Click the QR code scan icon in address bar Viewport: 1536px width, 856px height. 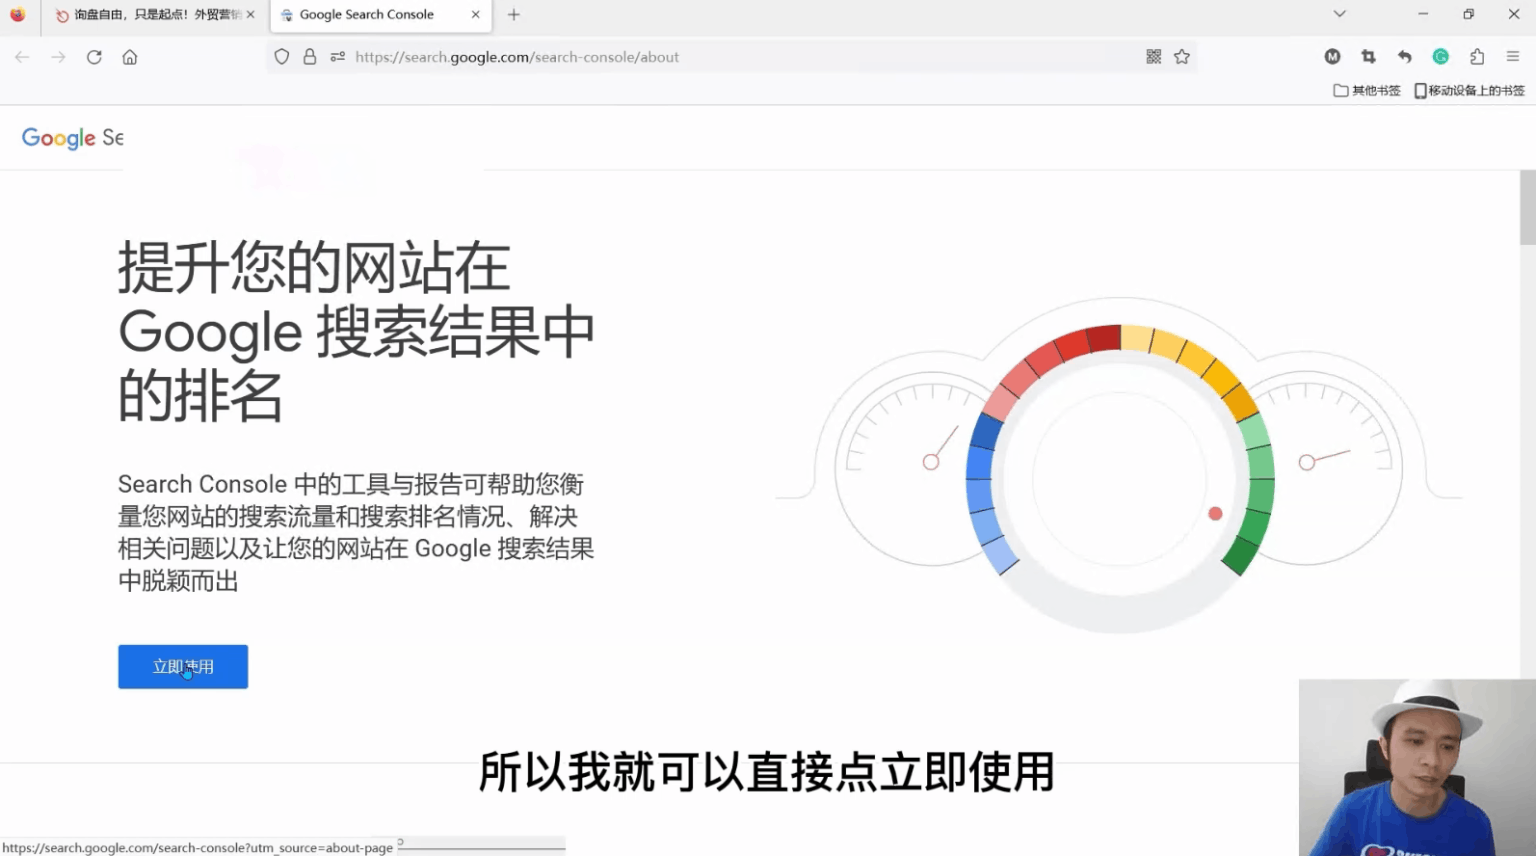coord(1153,56)
